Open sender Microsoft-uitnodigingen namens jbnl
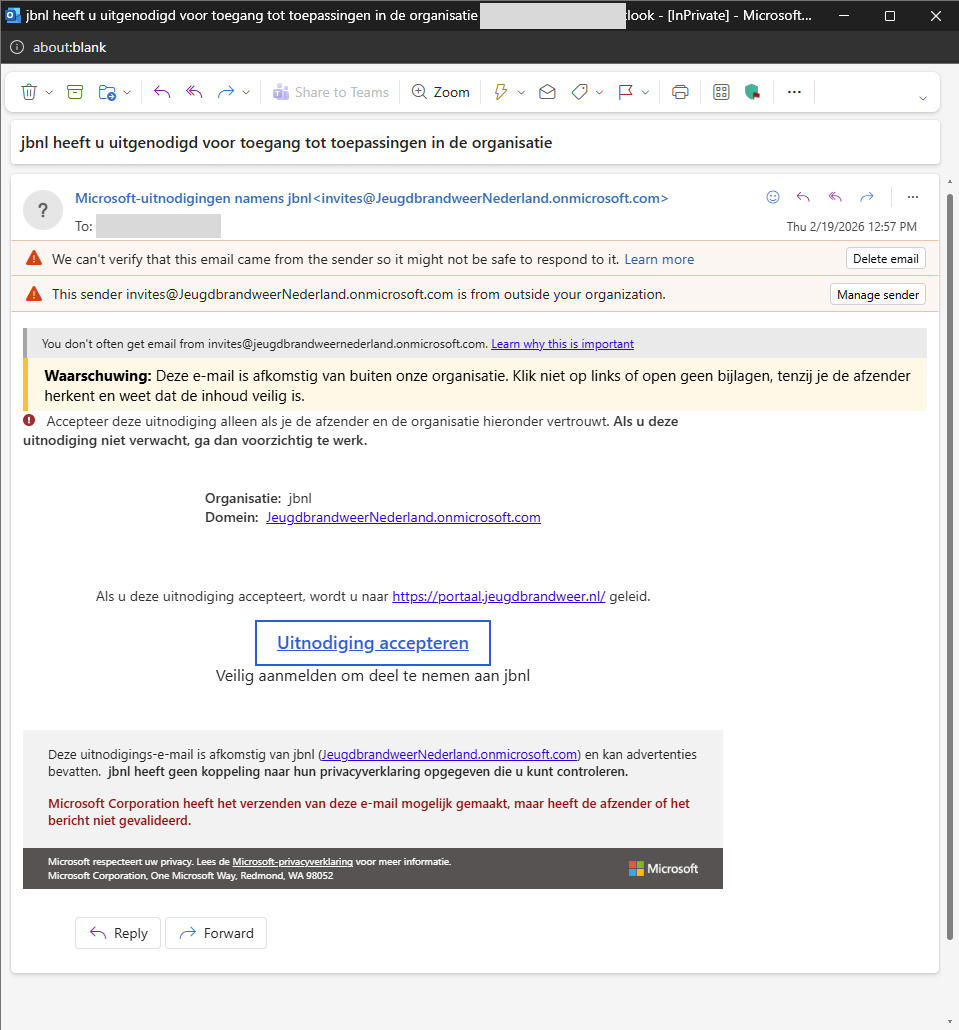Viewport: 959px width, 1030px height. pyautogui.click(x=372, y=198)
